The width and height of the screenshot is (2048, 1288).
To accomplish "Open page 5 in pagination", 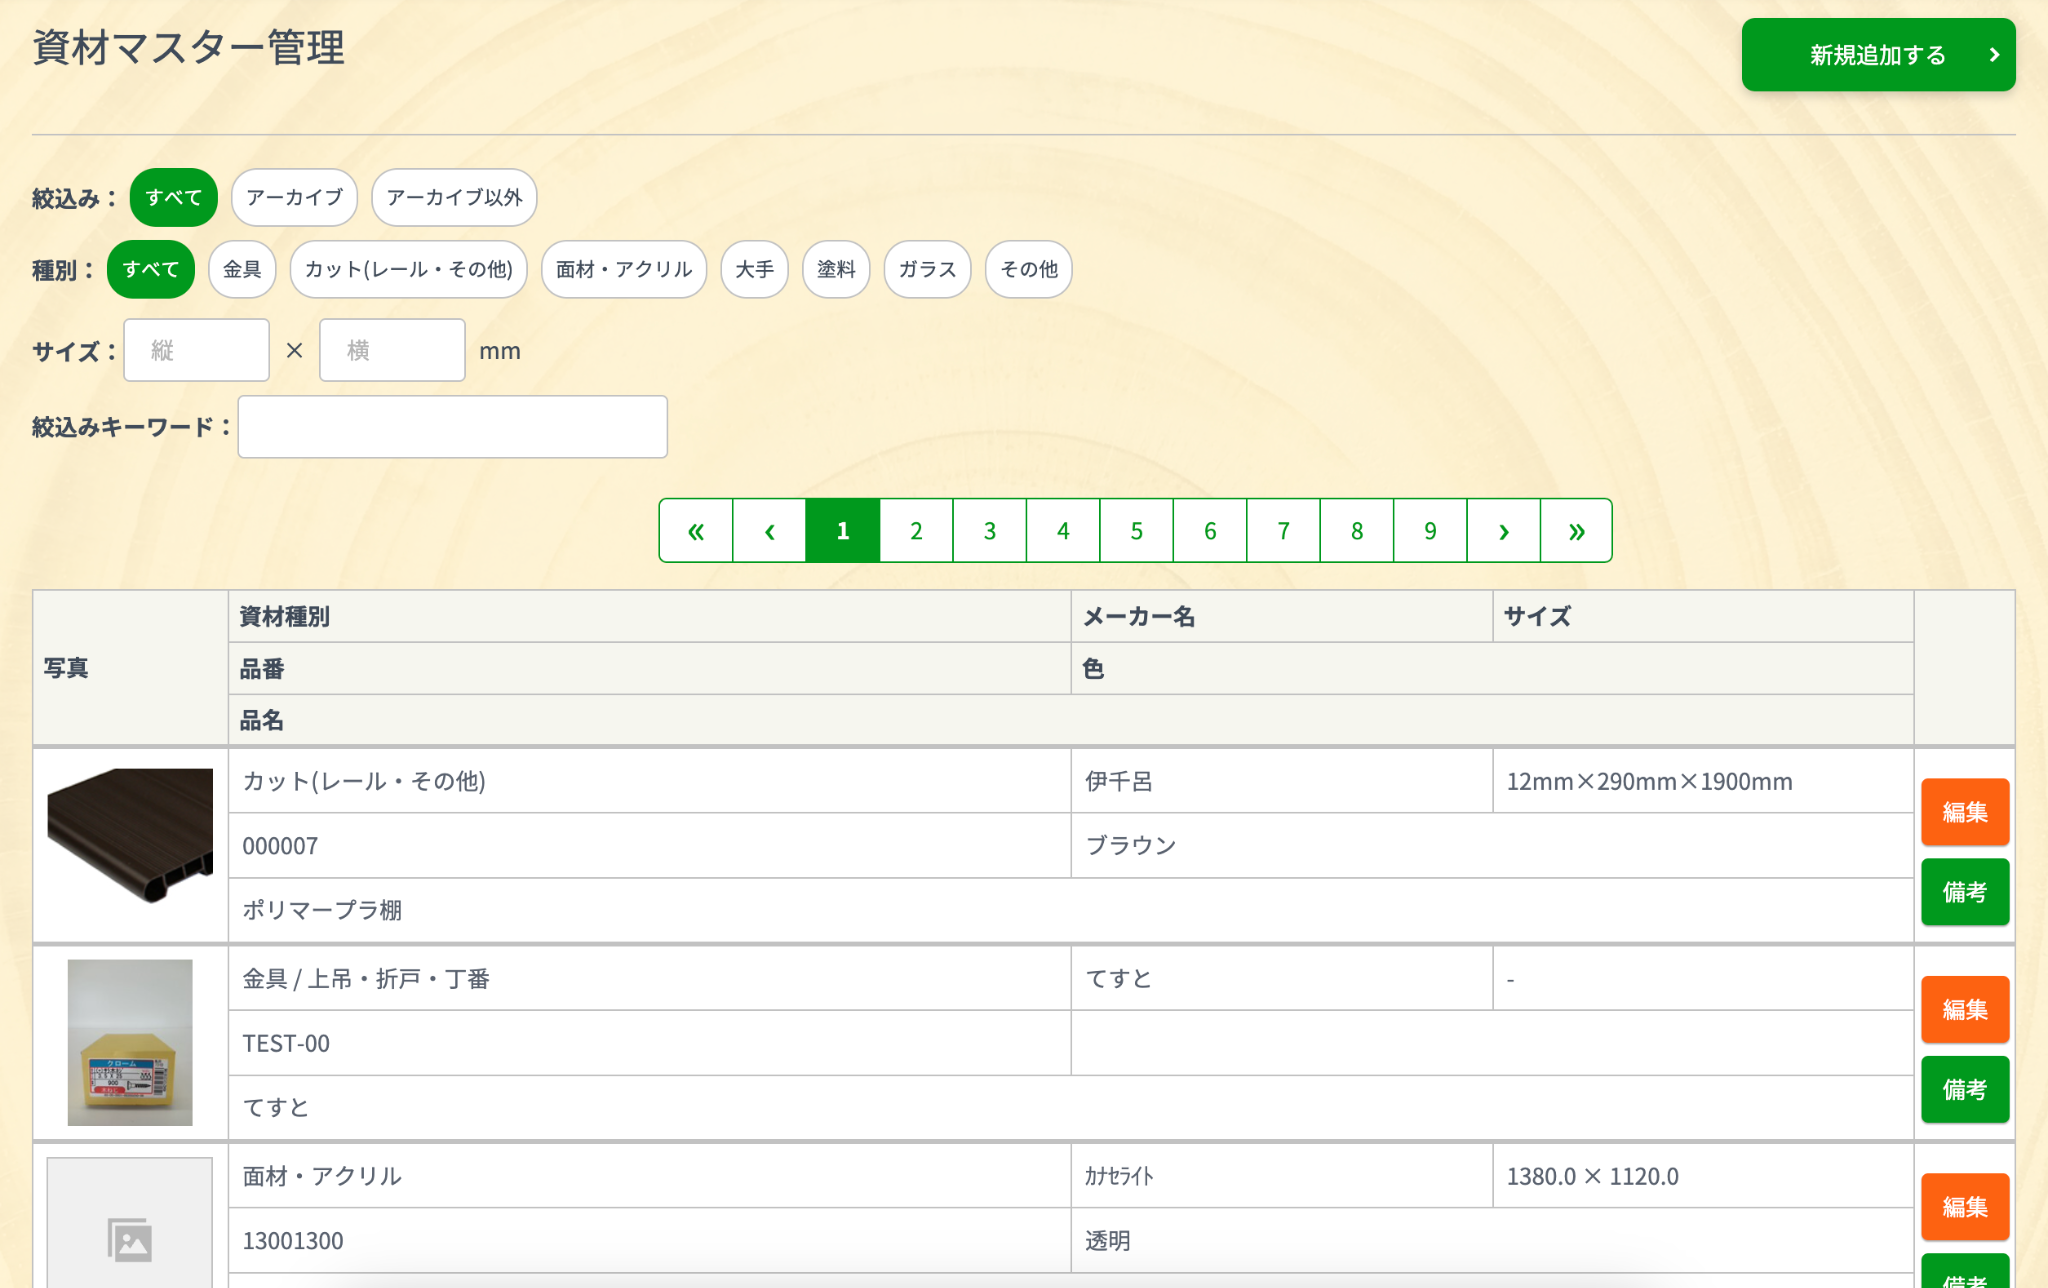I will (x=1137, y=531).
